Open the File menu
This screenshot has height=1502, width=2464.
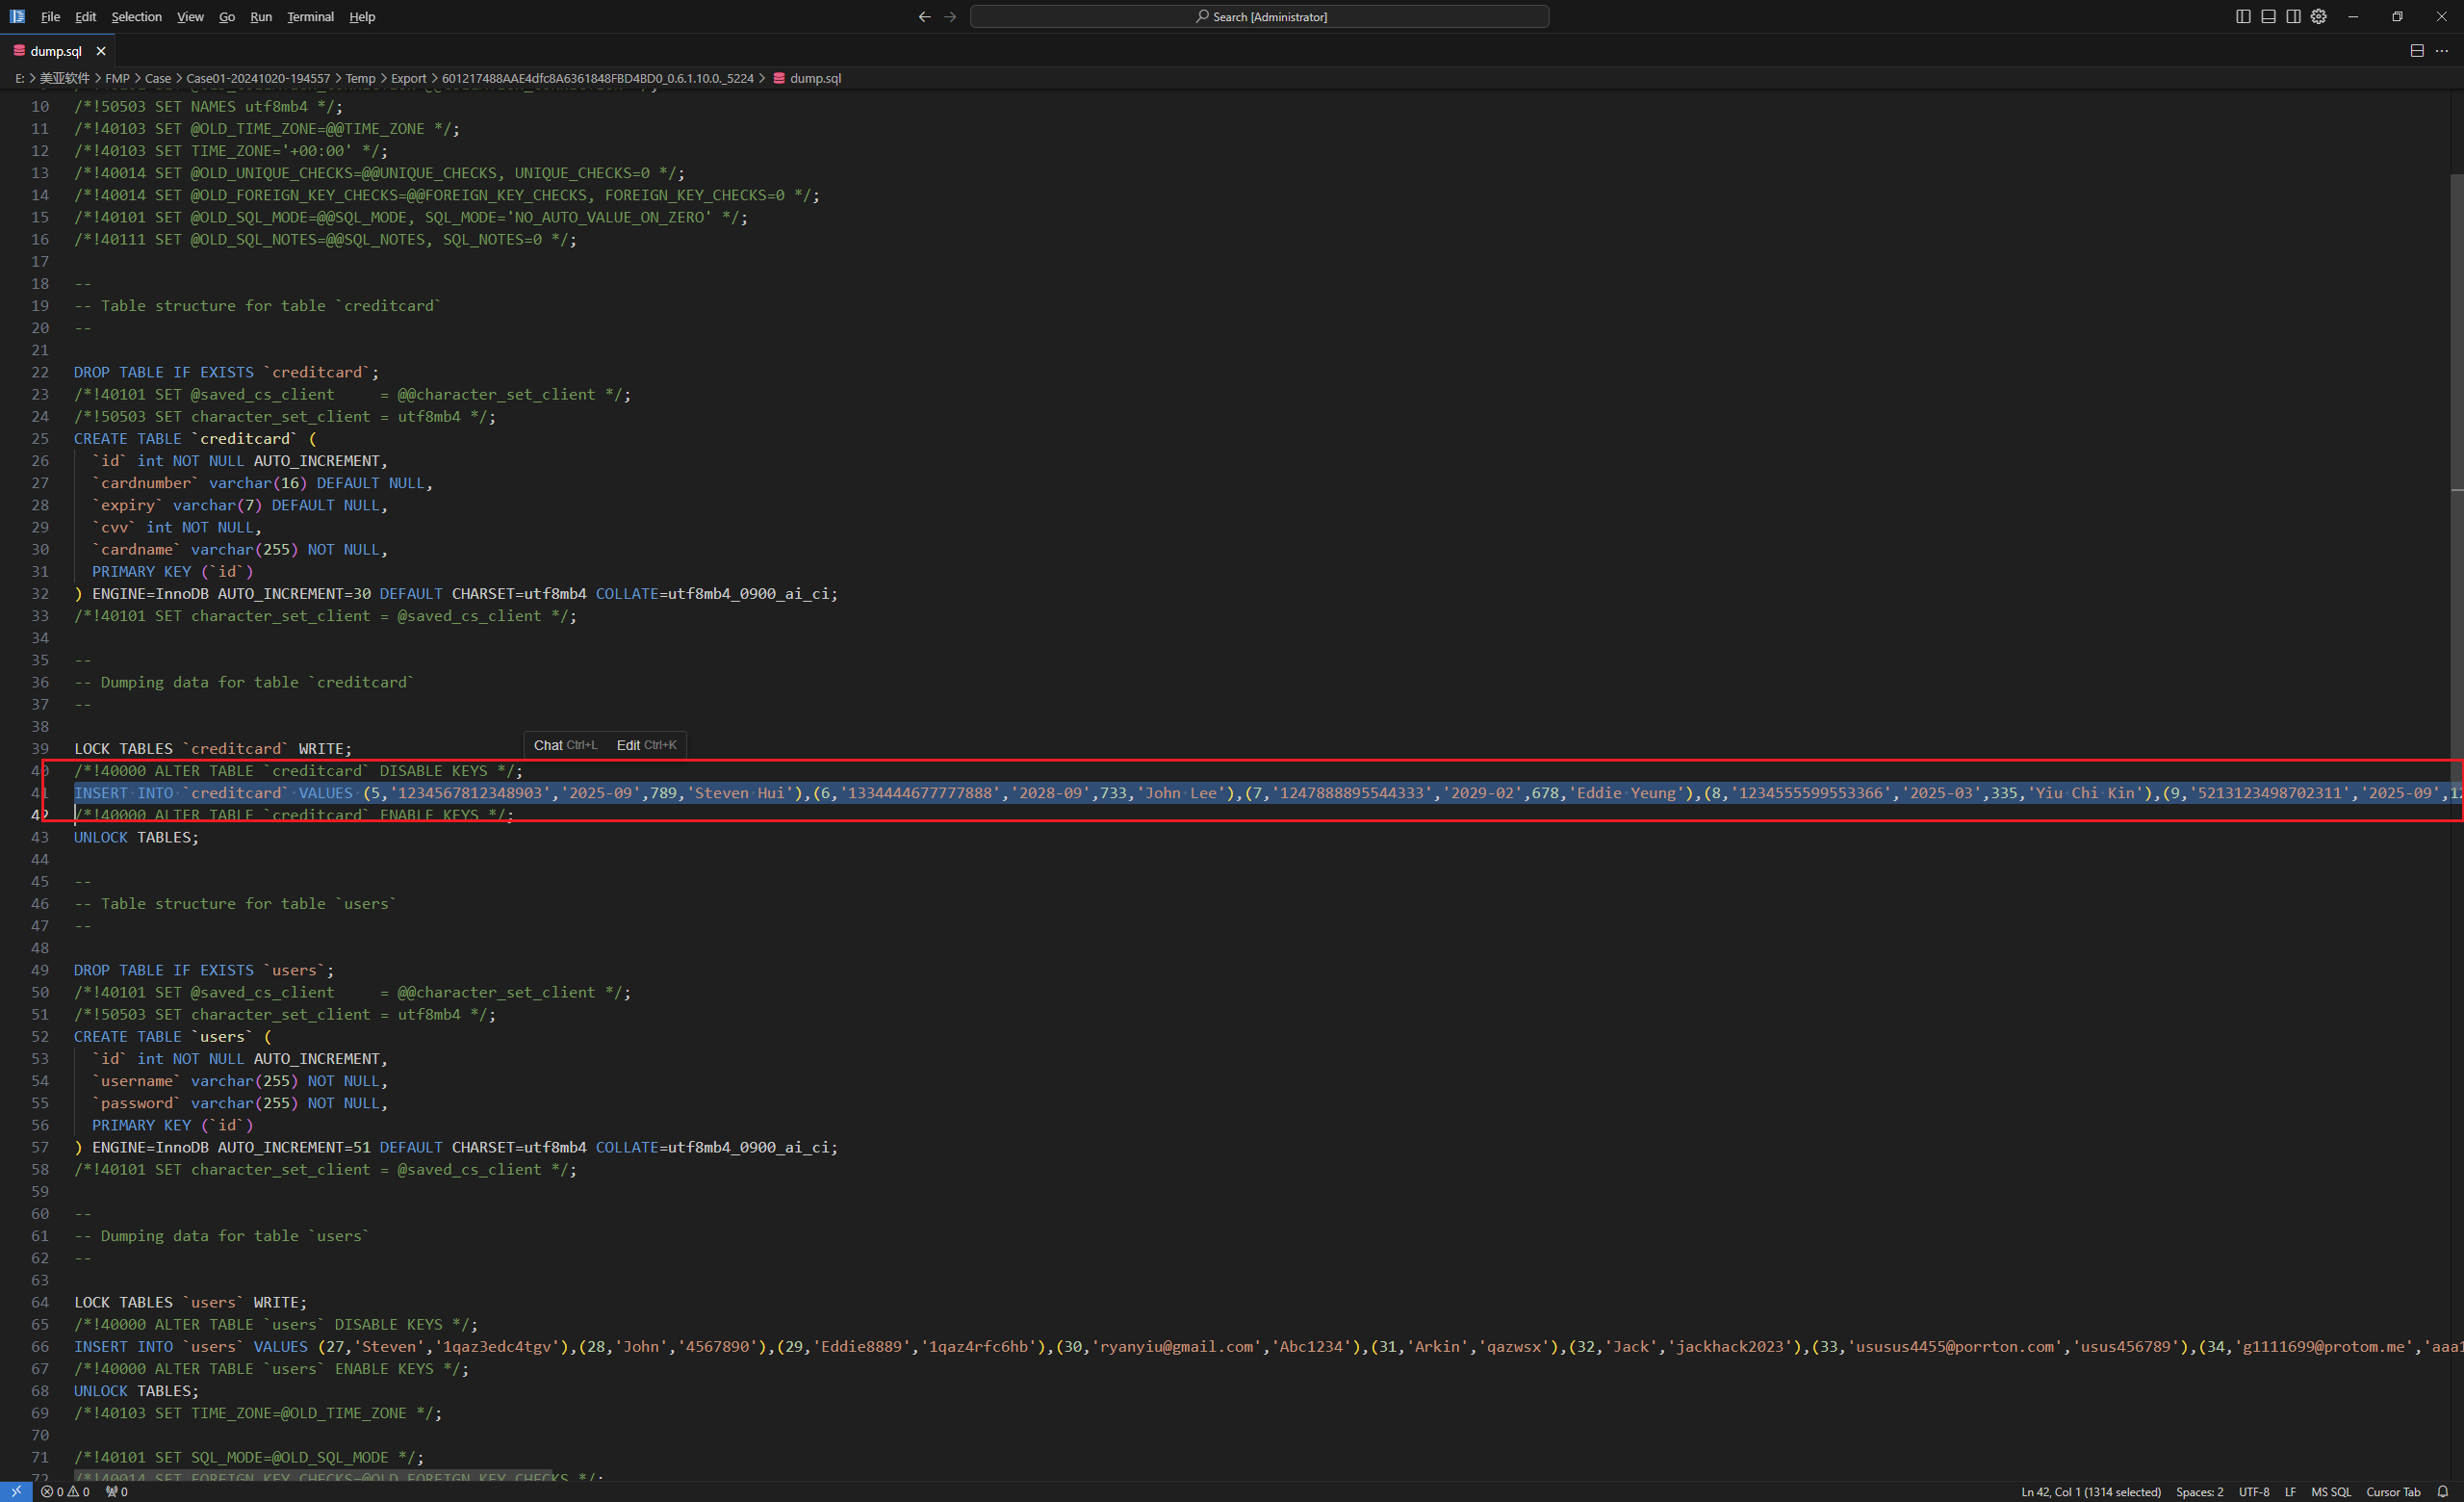pos(50,17)
